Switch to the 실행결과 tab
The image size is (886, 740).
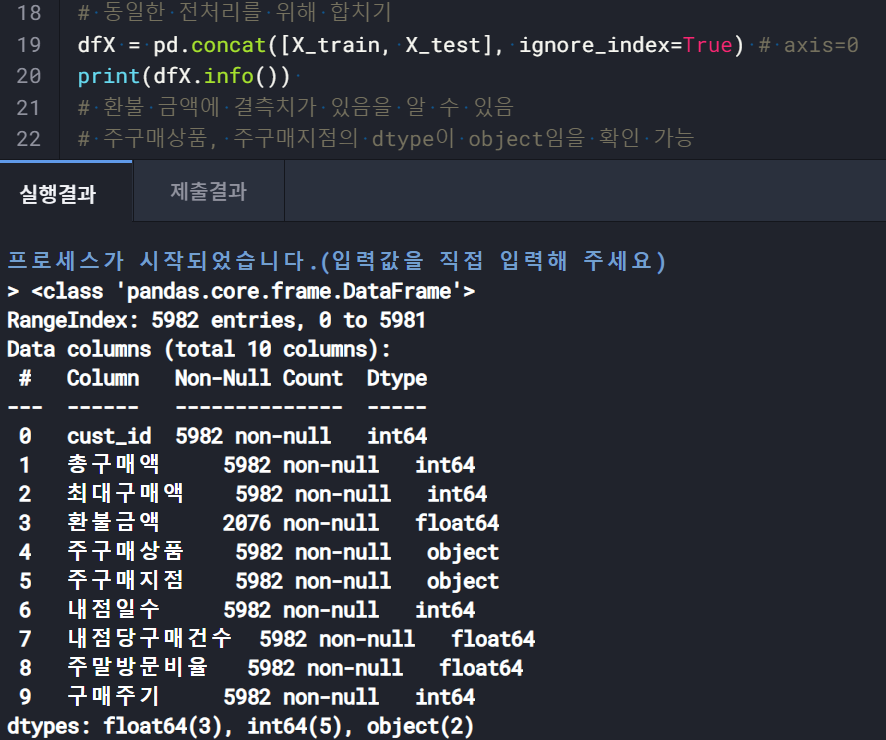coord(66,192)
